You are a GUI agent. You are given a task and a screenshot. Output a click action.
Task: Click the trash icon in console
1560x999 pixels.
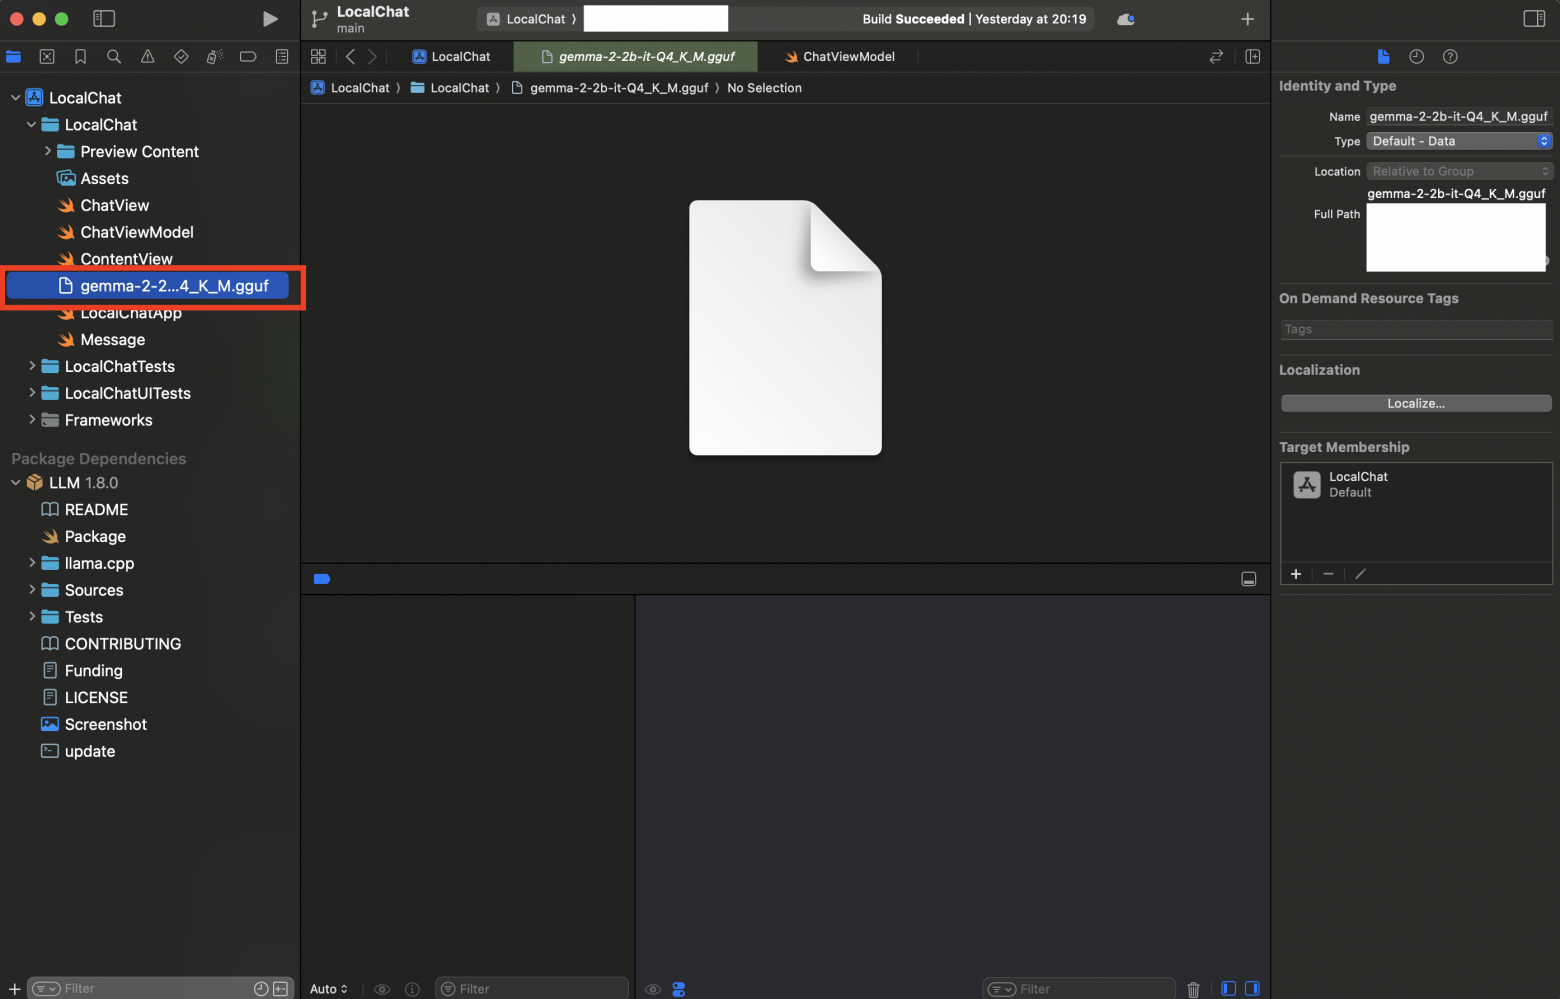[1193, 989]
